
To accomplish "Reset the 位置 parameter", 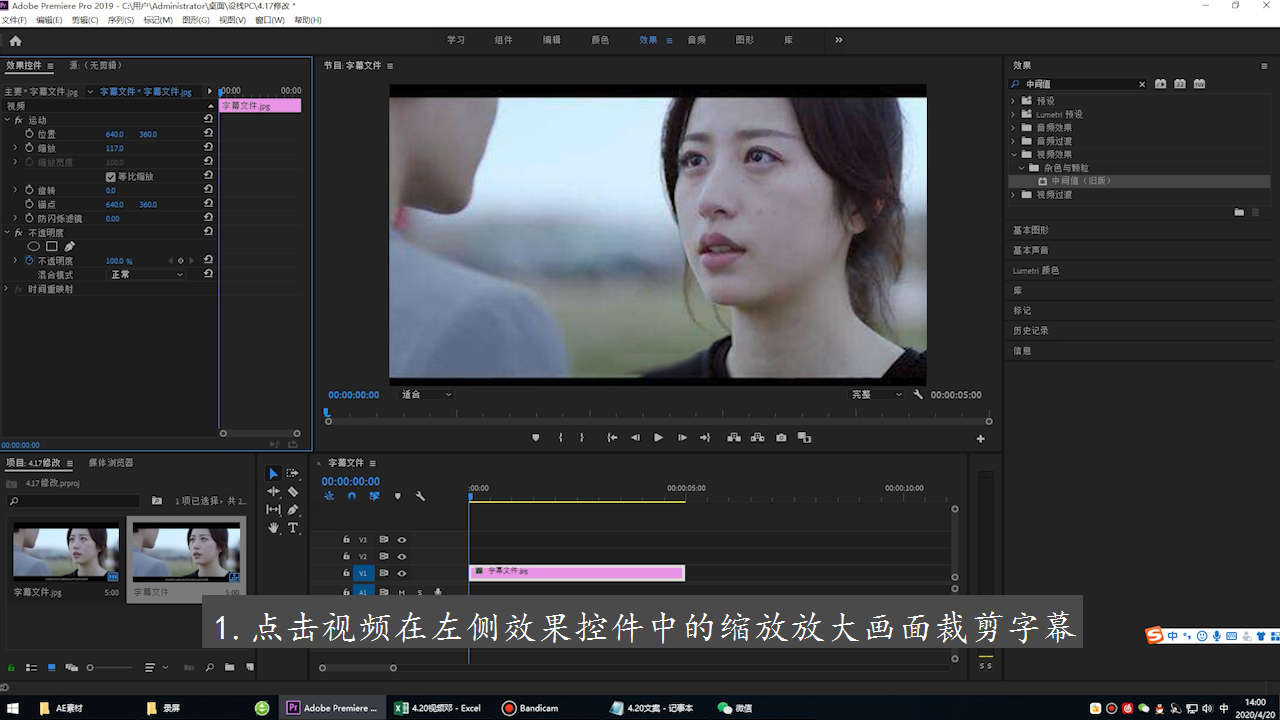I will click(208, 133).
